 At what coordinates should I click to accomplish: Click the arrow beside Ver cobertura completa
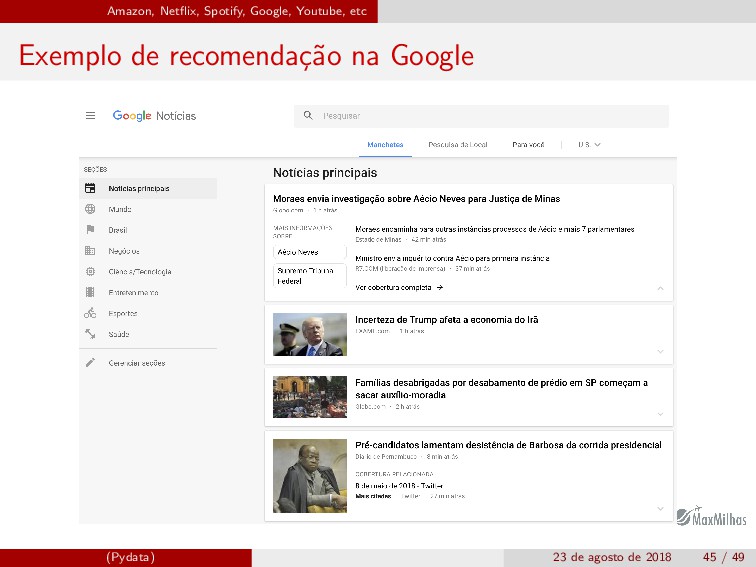click(x=440, y=287)
